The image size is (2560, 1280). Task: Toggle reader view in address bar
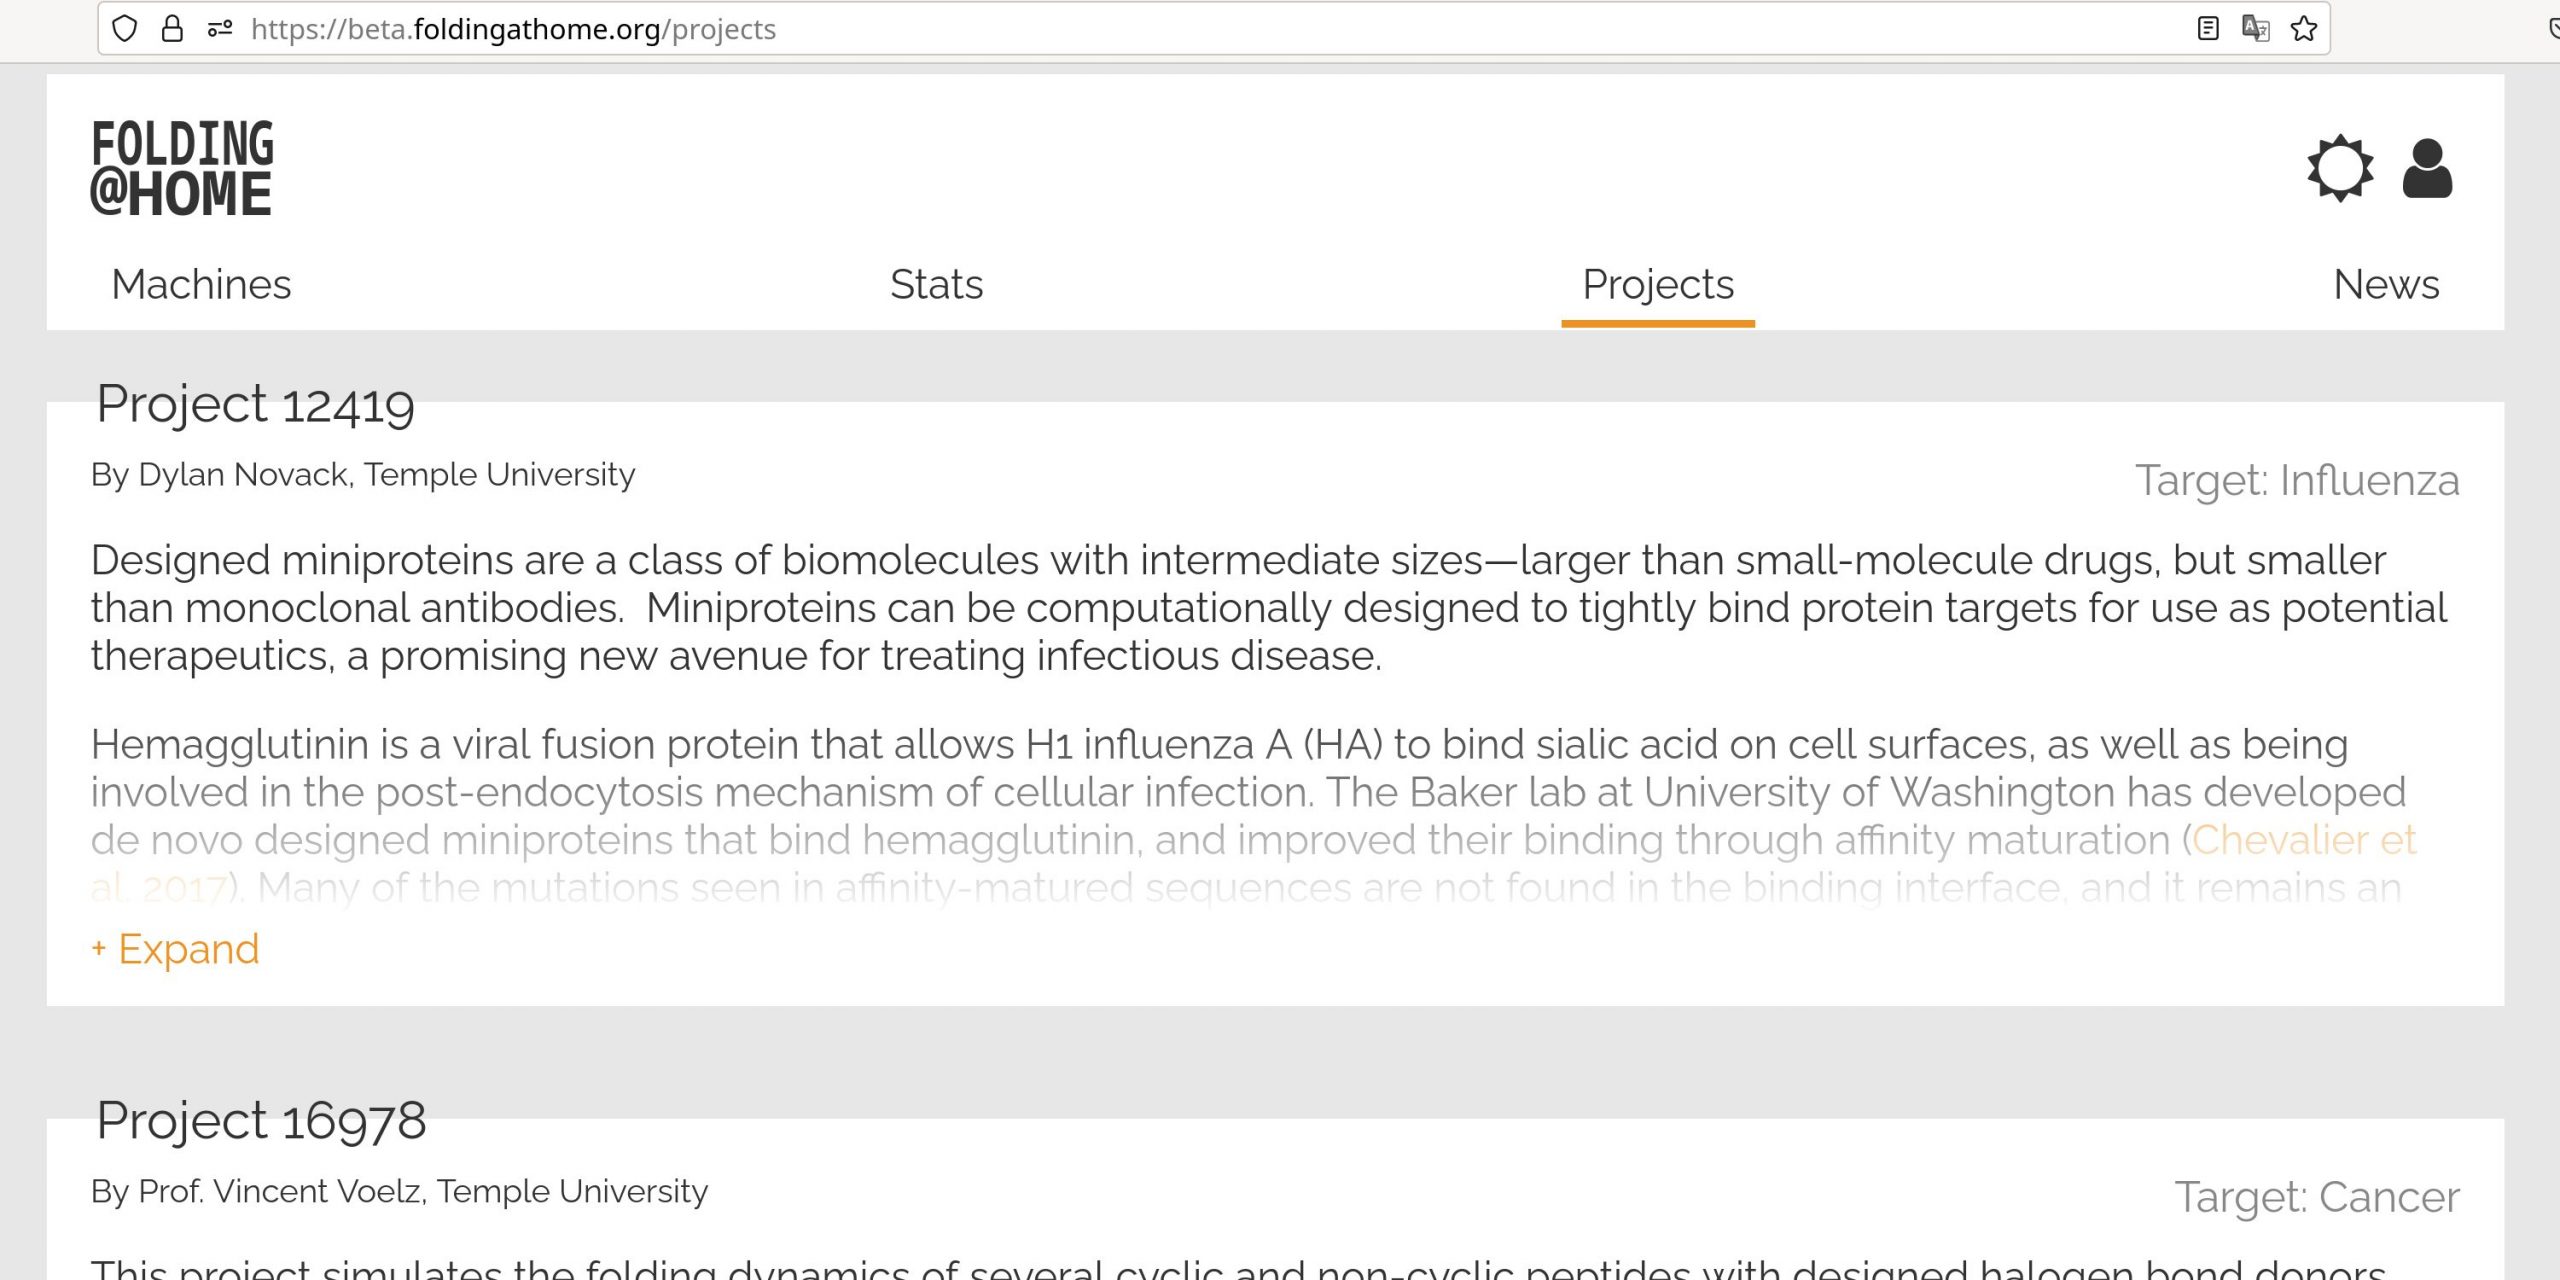tap(2208, 29)
